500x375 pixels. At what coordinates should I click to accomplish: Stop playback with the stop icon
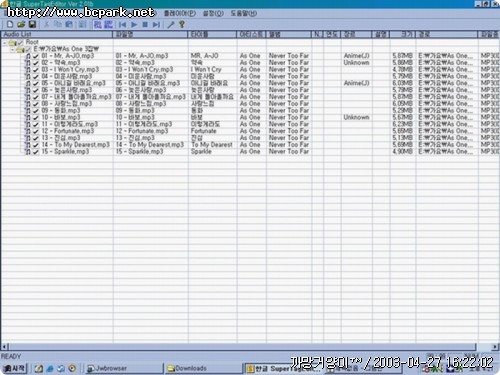pyautogui.click(x=145, y=24)
